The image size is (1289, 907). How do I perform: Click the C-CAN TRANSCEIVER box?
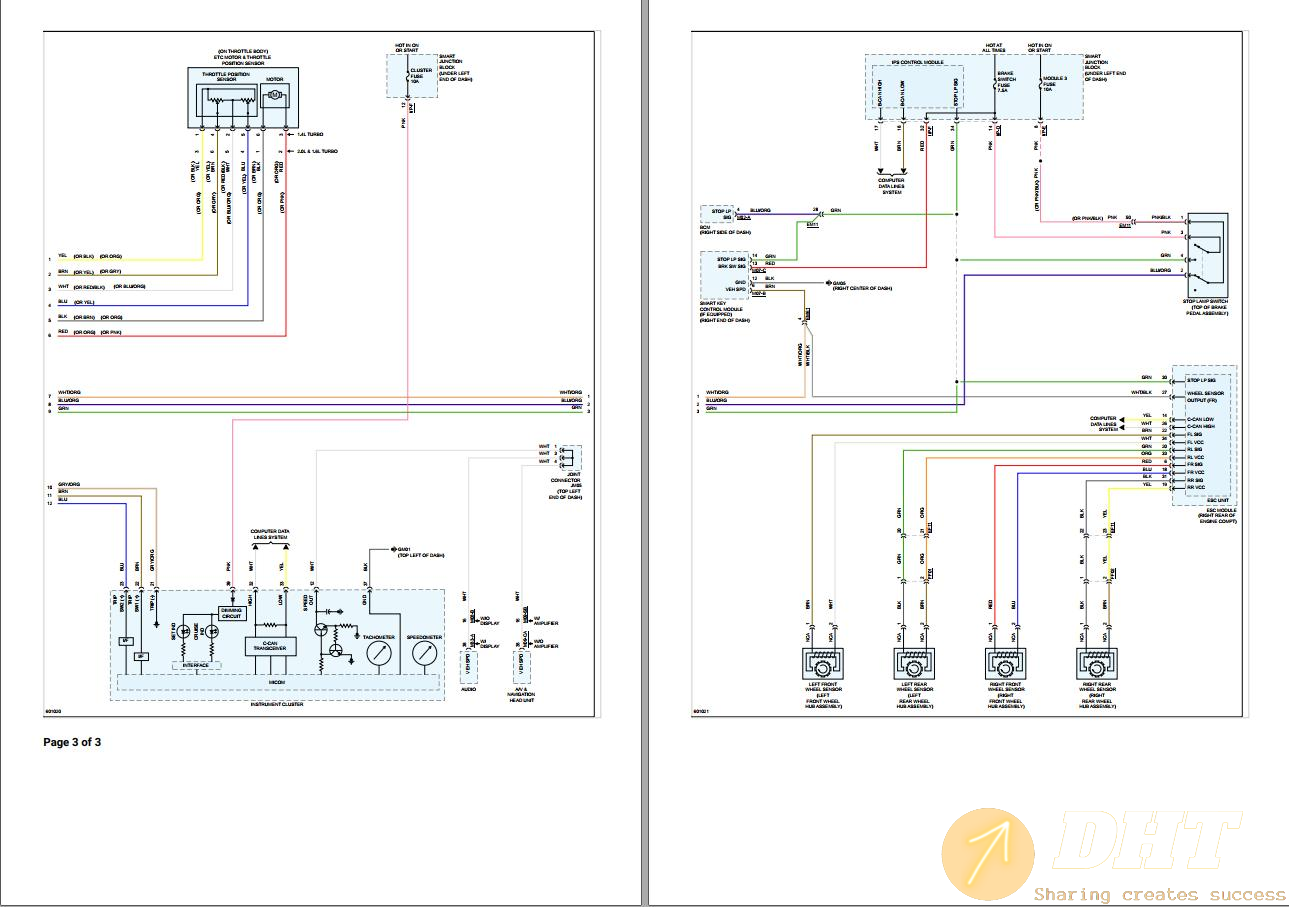(x=270, y=646)
